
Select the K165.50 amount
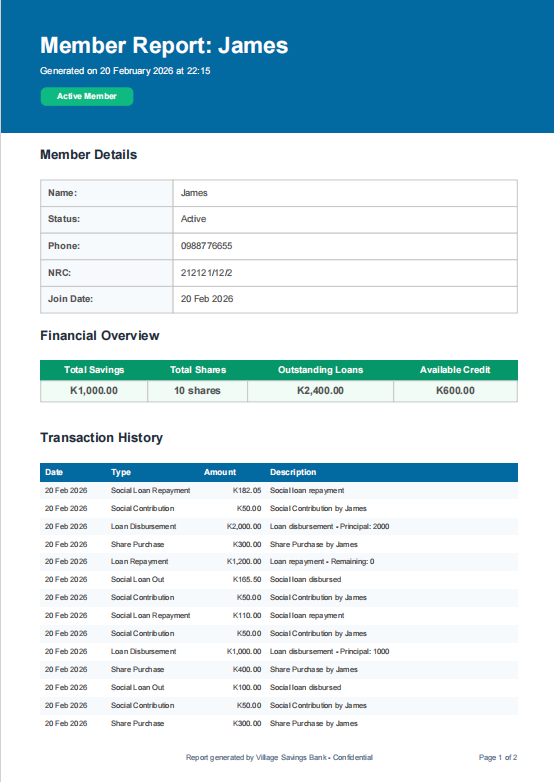pos(247,580)
